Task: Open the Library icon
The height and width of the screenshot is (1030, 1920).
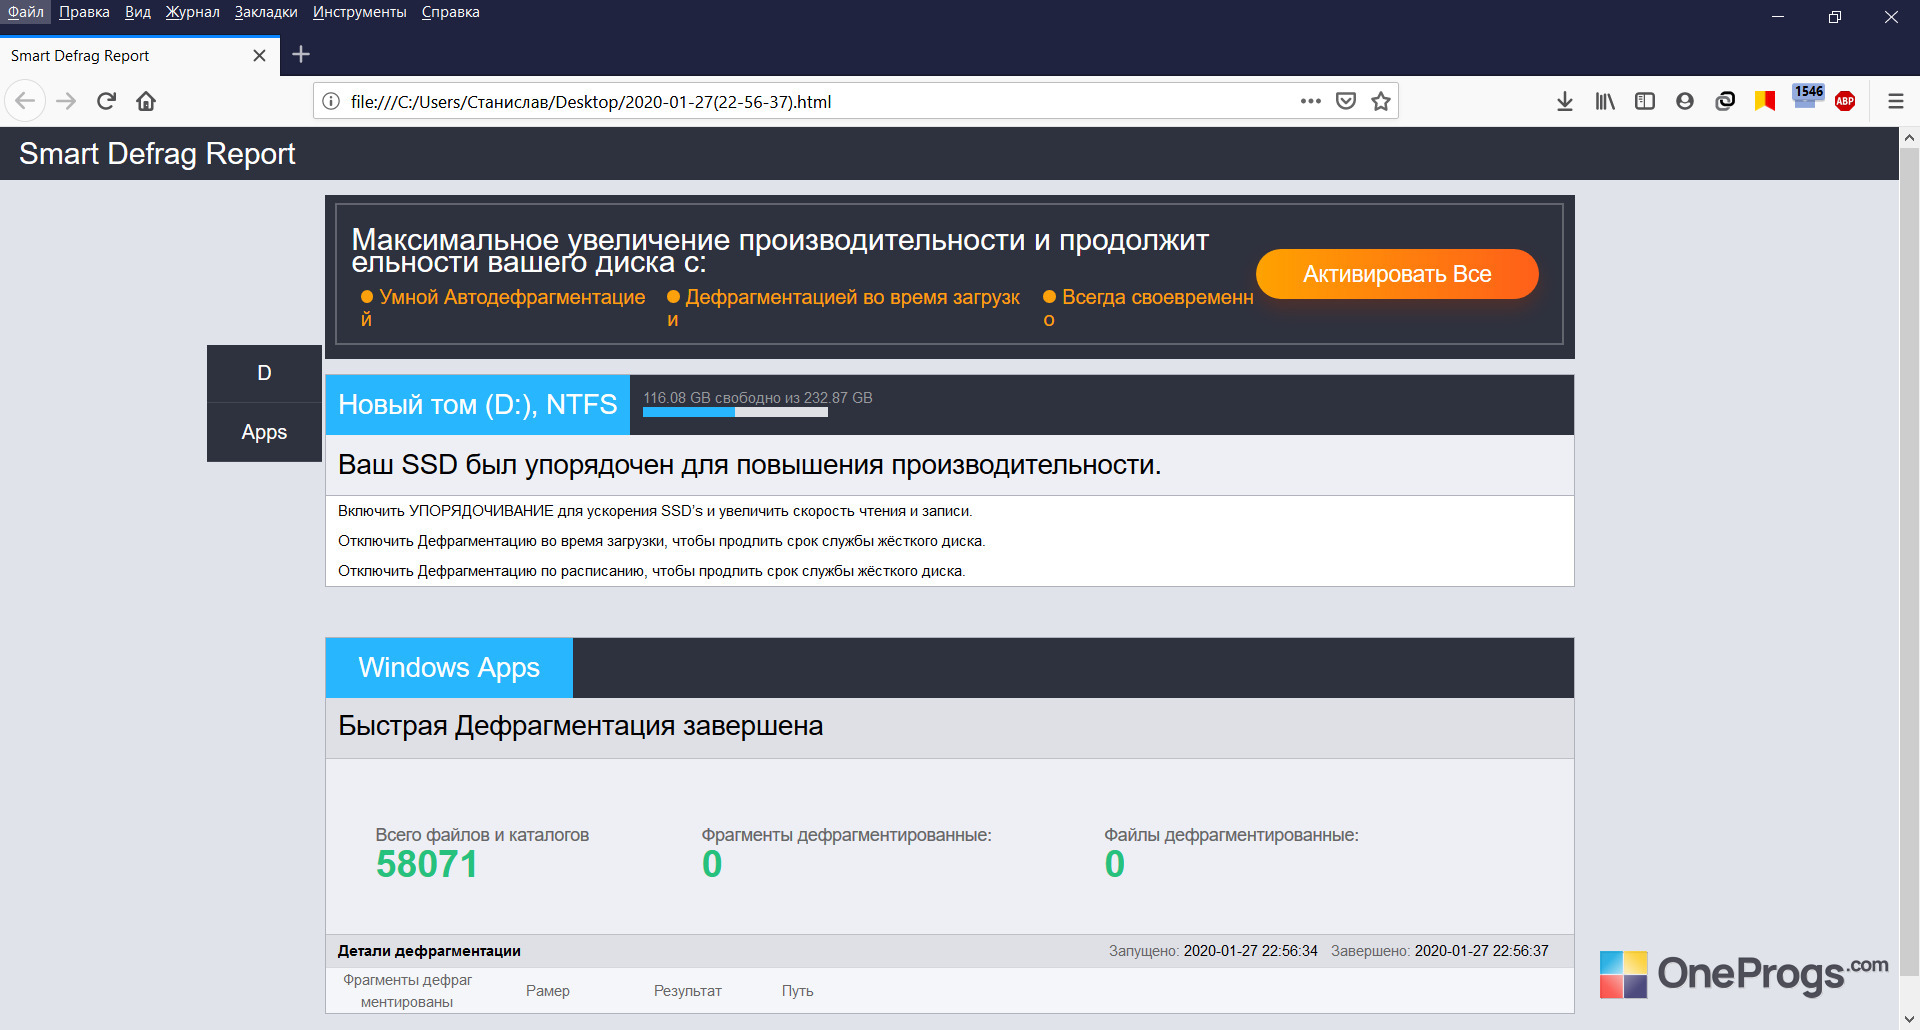Action: click(1605, 101)
